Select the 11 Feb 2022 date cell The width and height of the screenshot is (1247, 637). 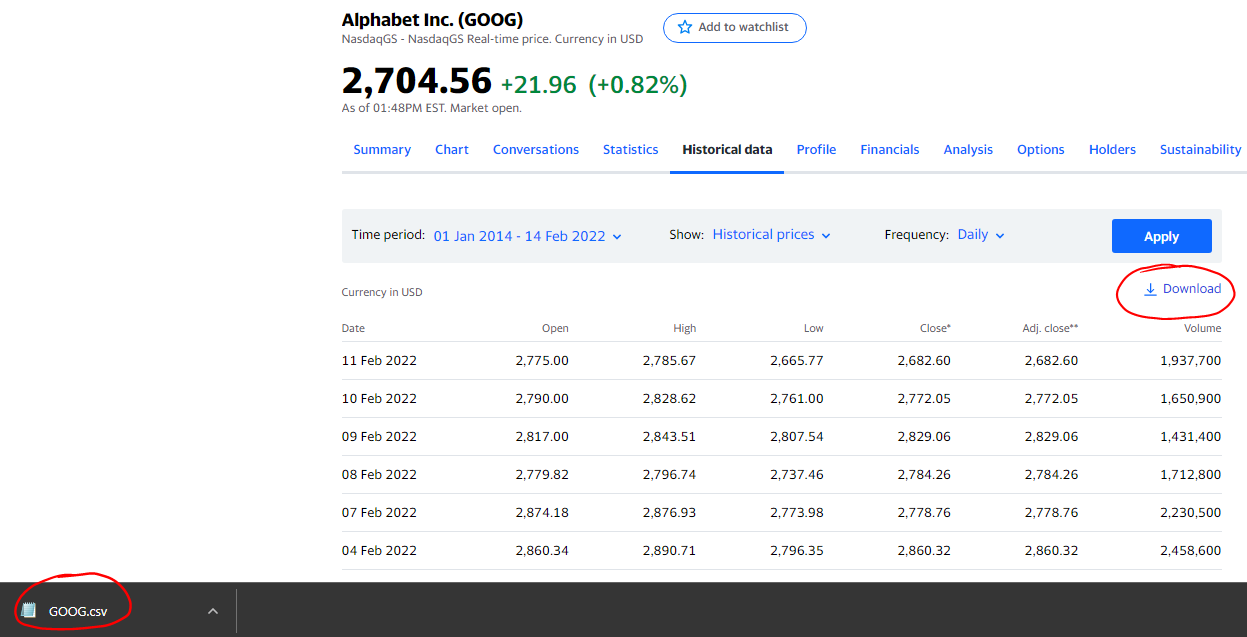(379, 361)
